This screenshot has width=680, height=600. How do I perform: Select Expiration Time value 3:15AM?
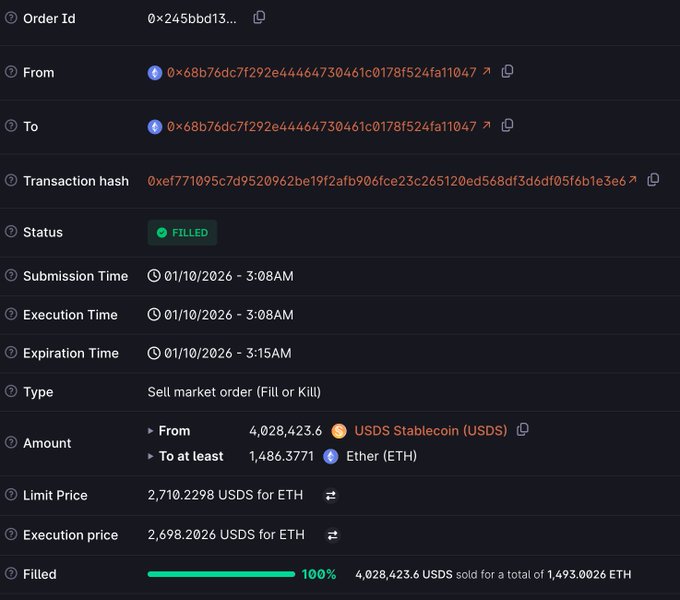pos(269,353)
